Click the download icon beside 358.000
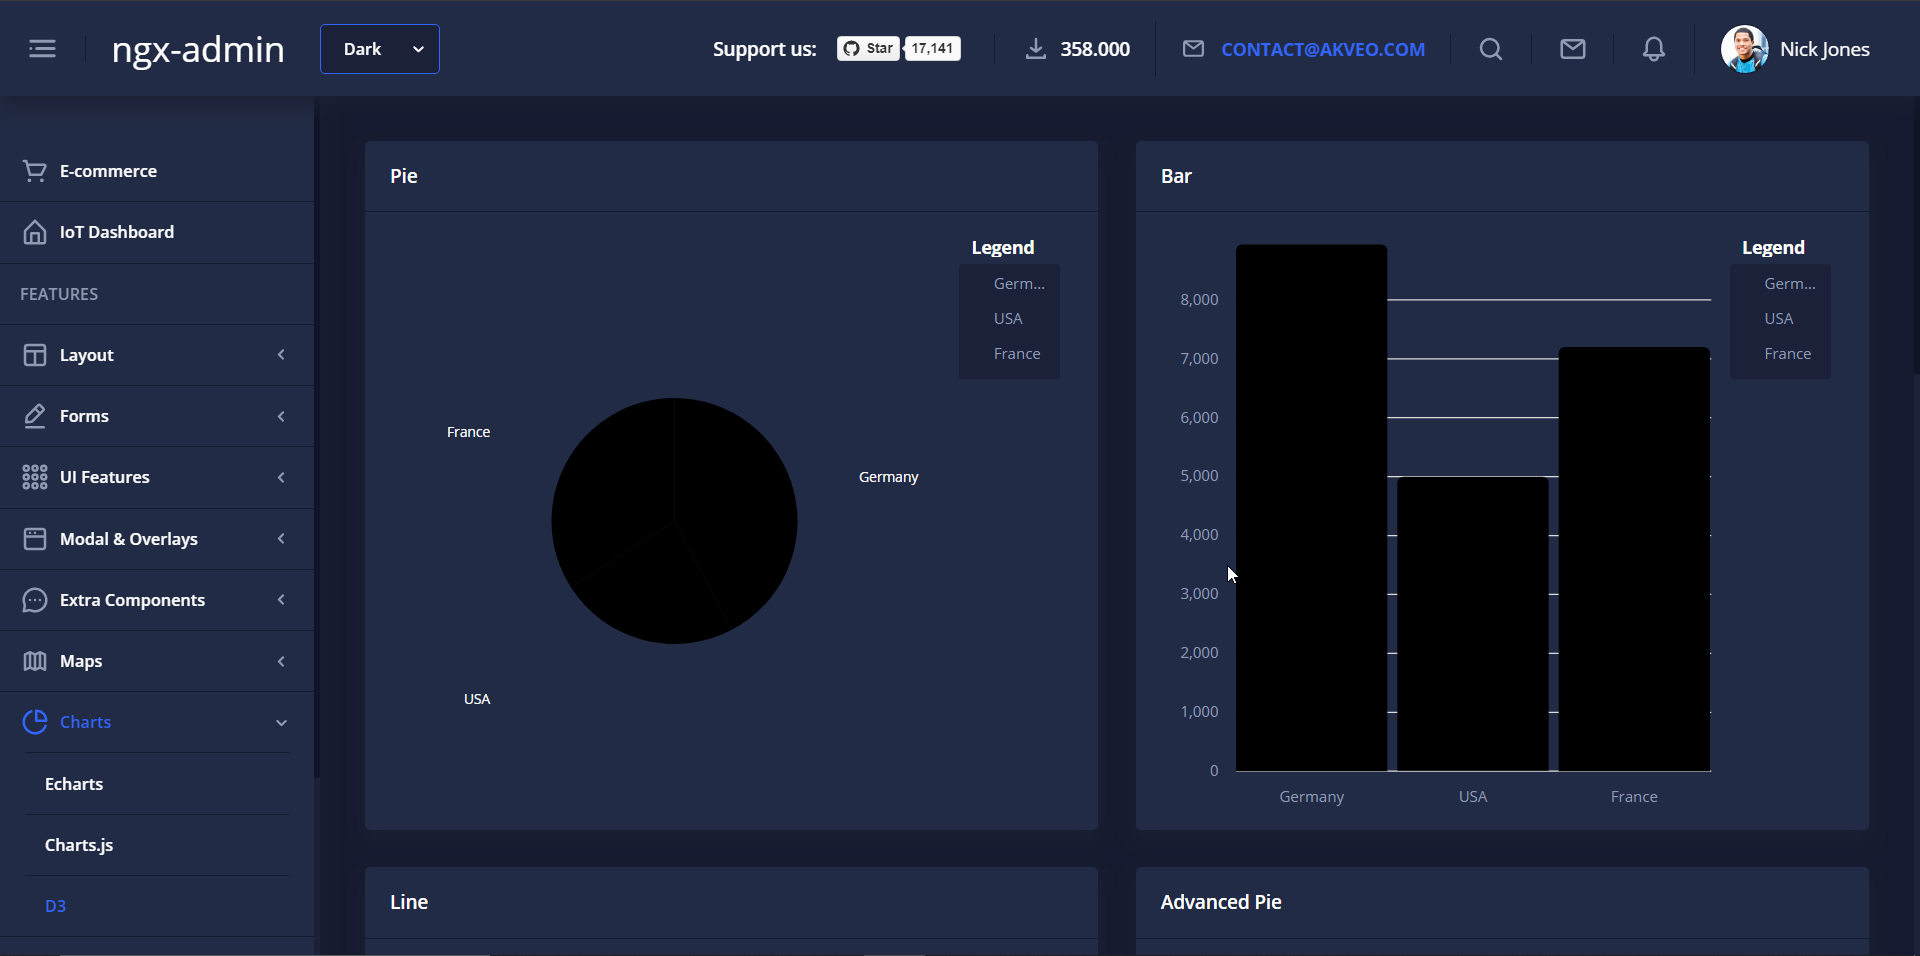 pos(1036,49)
